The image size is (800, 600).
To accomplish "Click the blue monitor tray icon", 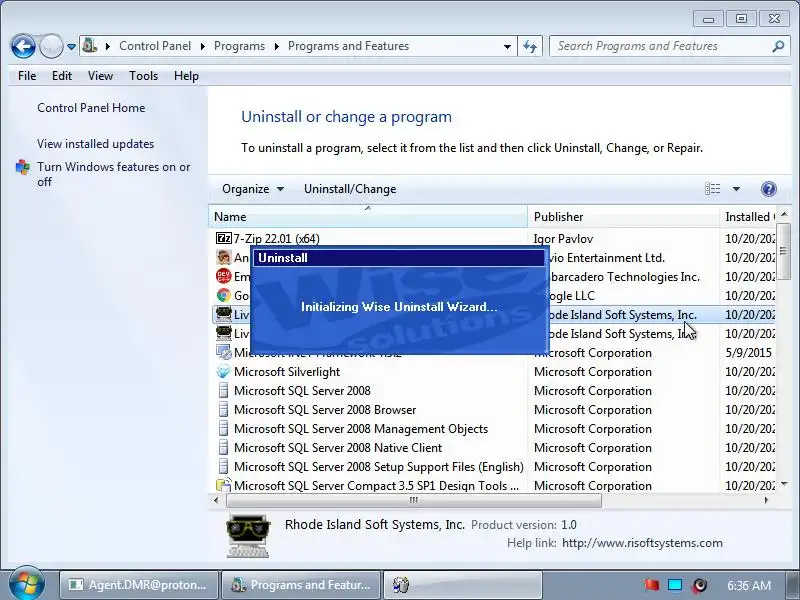I will (675, 585).
